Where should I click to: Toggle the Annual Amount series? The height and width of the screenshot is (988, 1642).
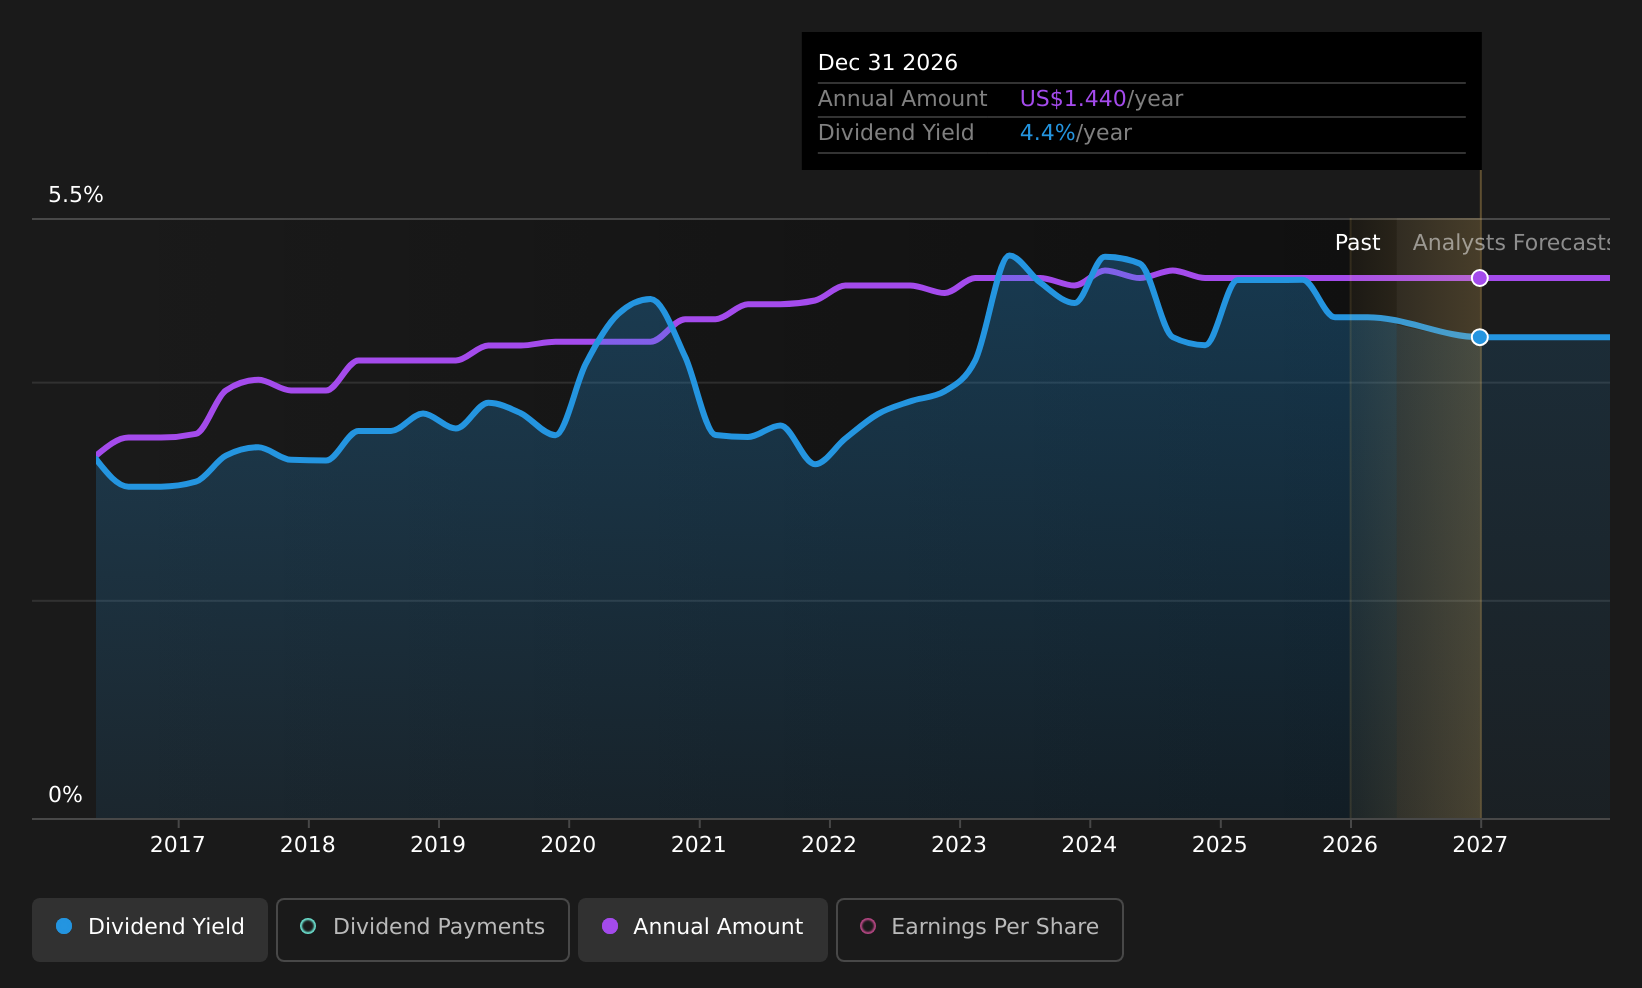click(702, 929)
